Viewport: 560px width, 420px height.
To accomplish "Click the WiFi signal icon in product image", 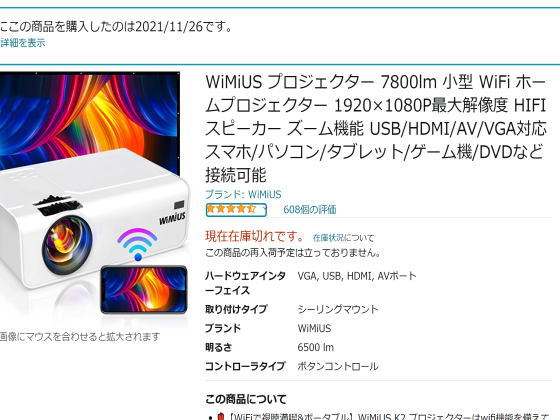I will pyautogui.click(x=137, y=244).
